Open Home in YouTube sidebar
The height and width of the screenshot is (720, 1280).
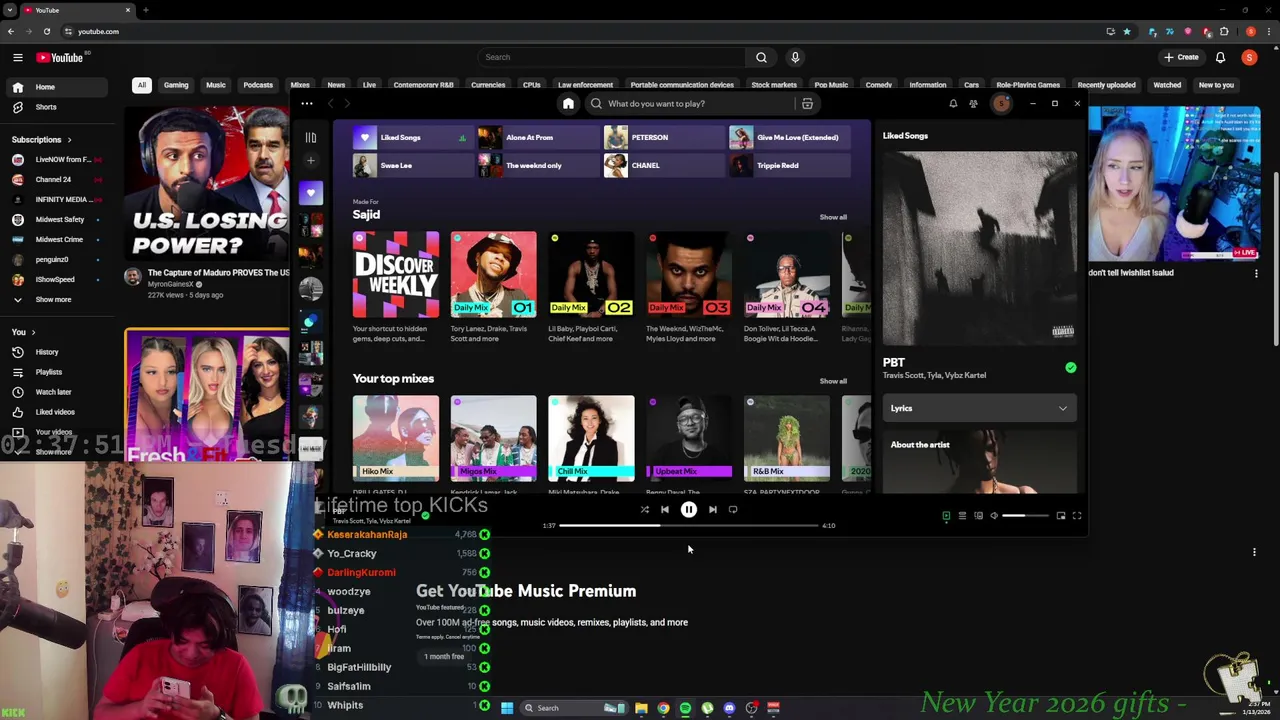click(57, 87)
